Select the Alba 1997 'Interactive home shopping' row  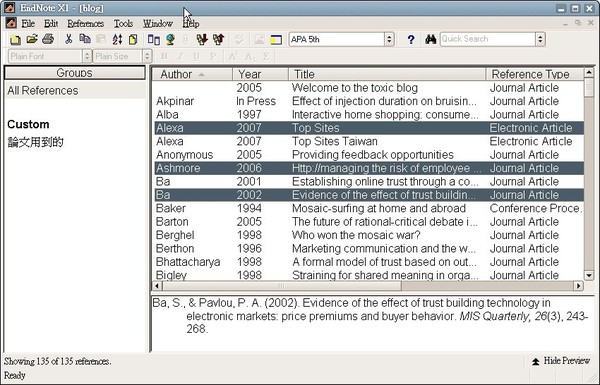tap(369, 114)
